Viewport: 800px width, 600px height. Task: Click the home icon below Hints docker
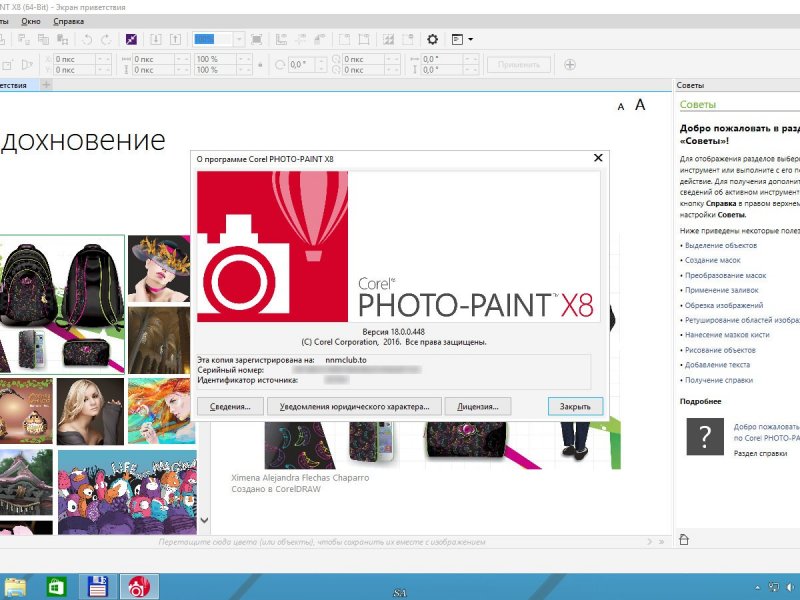pyautogui.click(x=684, y=539)
